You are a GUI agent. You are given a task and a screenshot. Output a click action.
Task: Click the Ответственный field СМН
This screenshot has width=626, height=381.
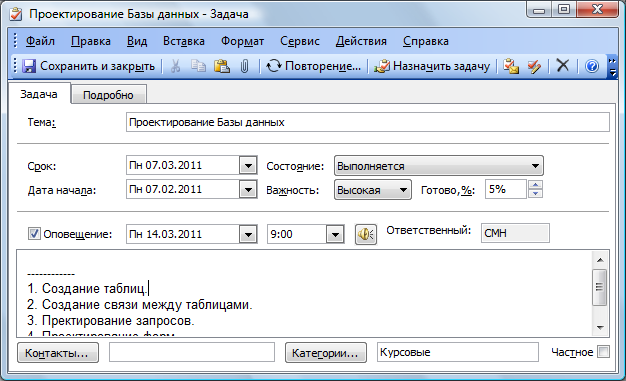point(515,233)
